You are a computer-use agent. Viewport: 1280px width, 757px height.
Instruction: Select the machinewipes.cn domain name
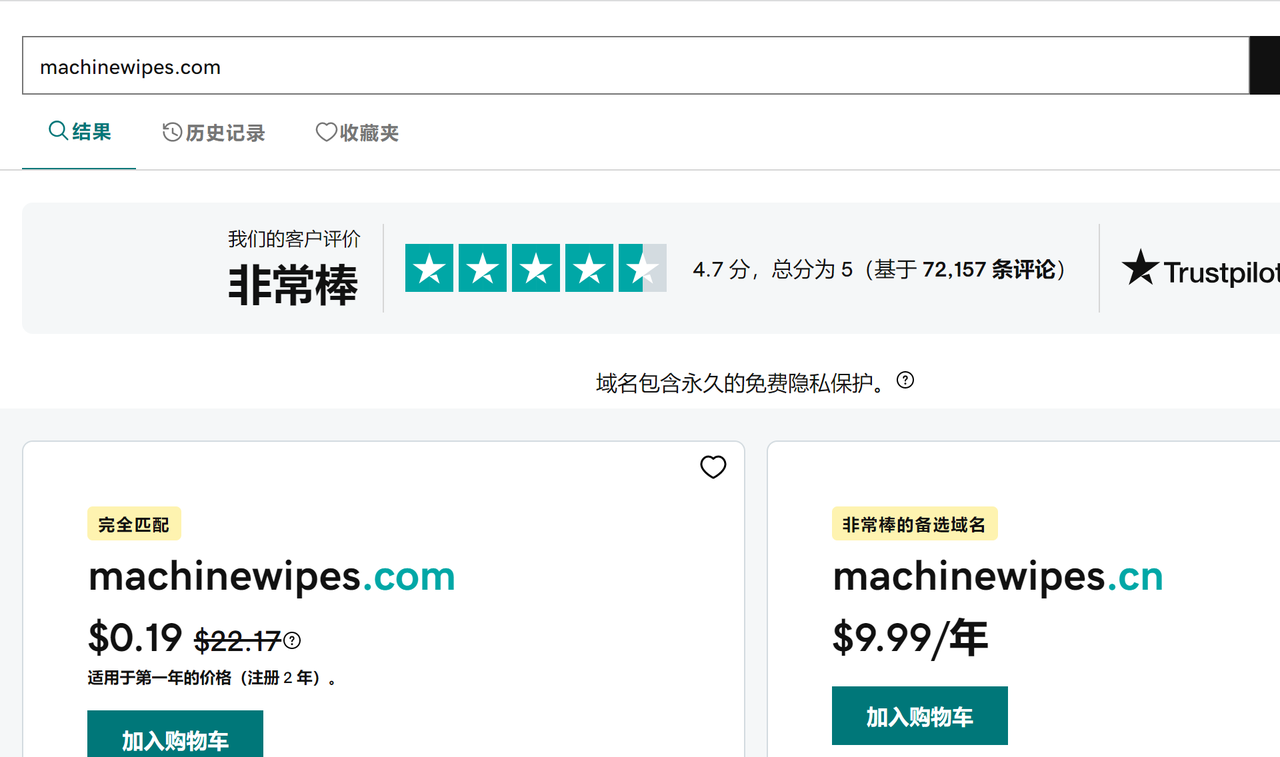[997, 577]
